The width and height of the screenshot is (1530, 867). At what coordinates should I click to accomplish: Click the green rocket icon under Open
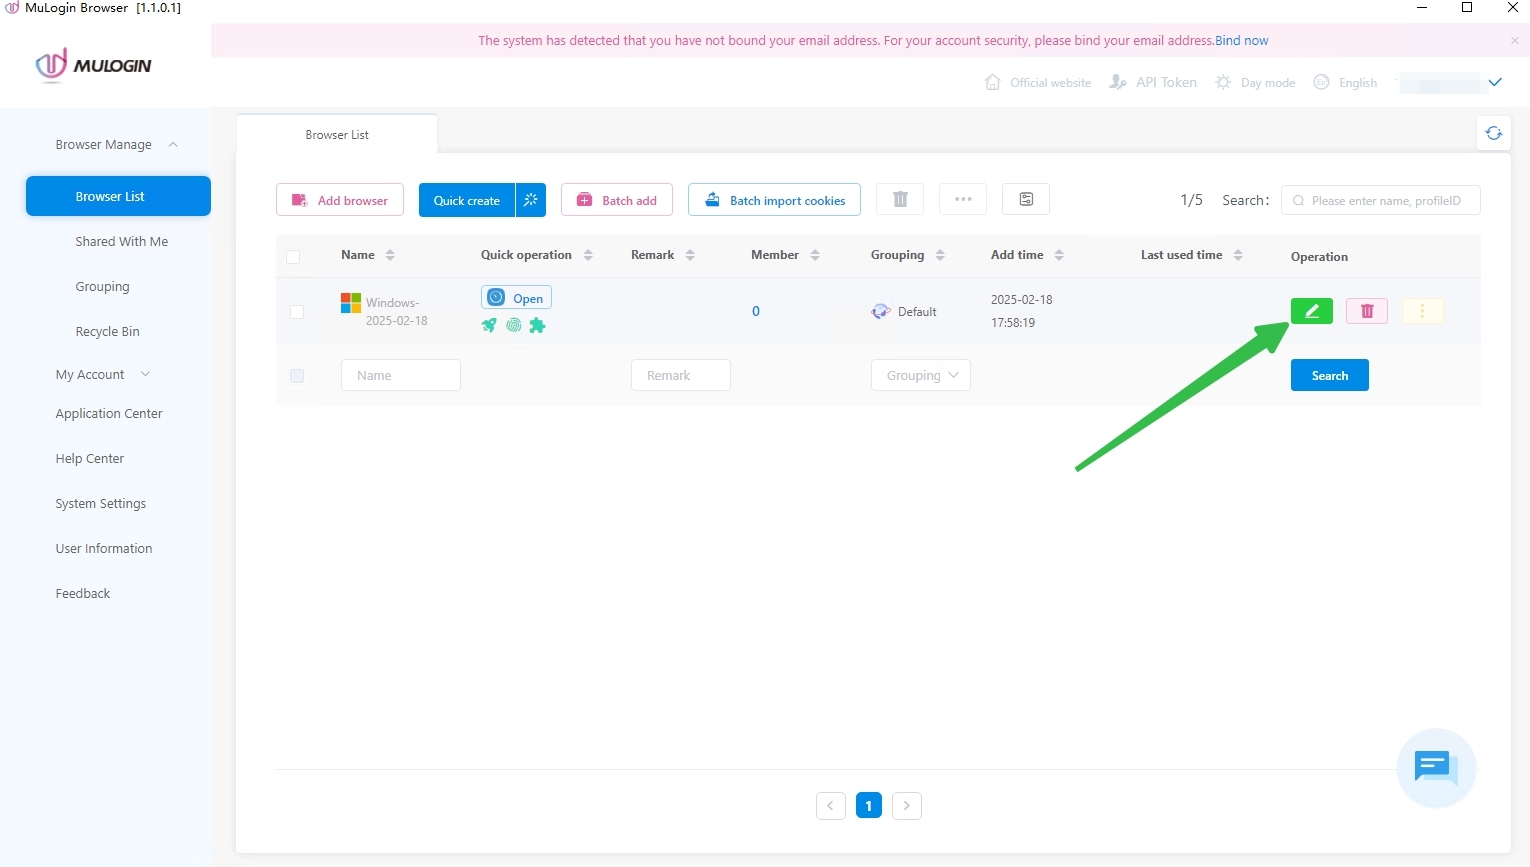click(x=489, y=325)
